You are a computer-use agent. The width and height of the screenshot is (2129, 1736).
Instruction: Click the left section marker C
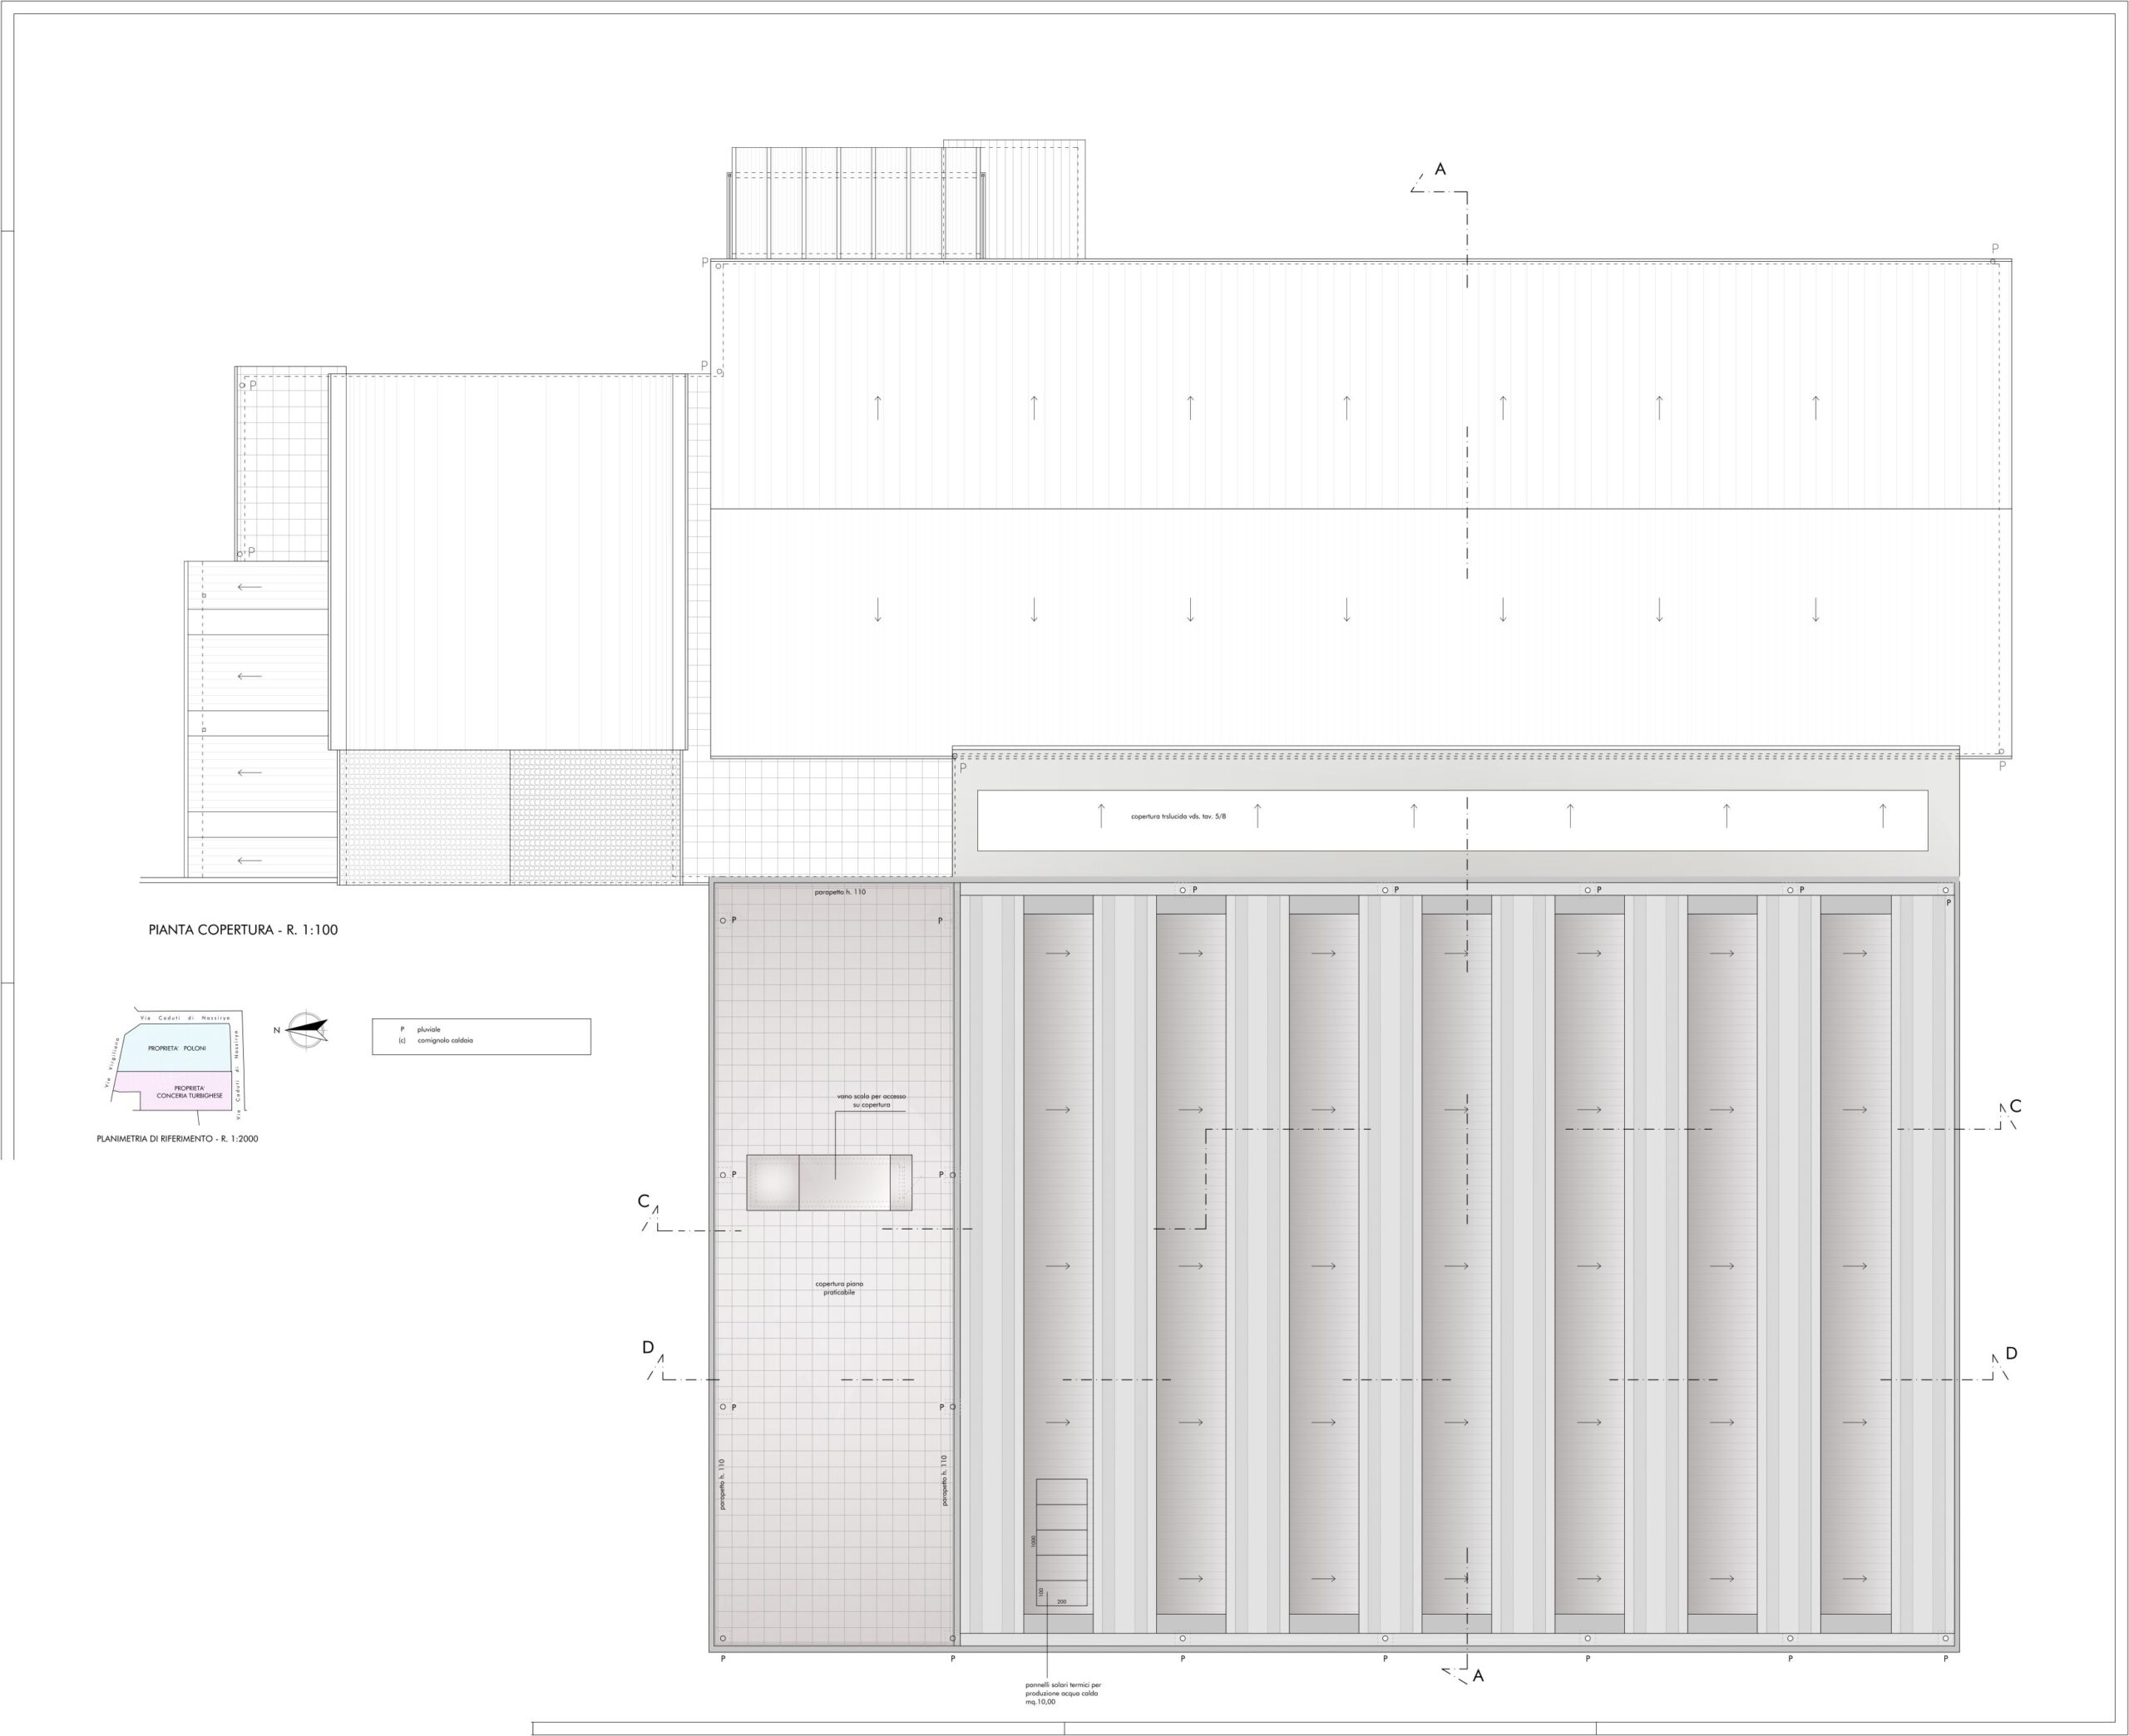tap(643, 1202)
